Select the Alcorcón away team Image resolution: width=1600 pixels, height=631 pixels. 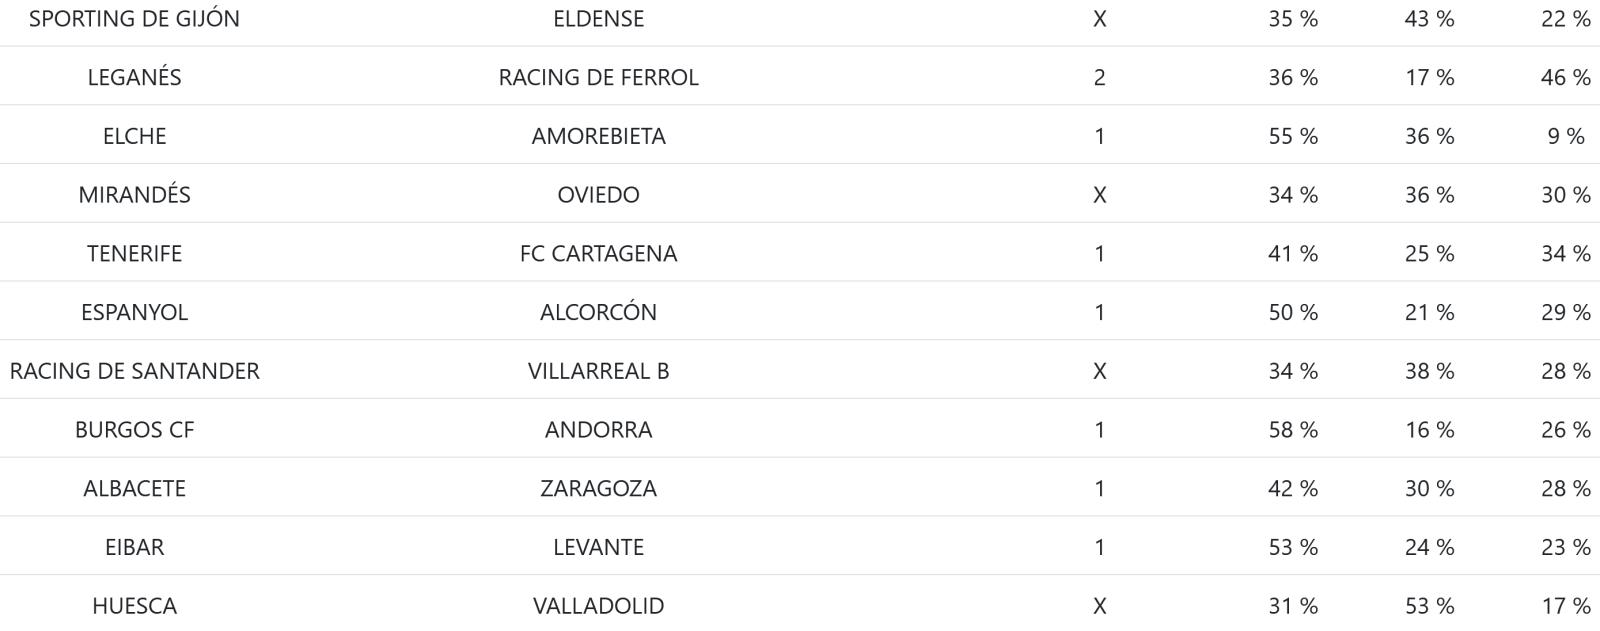[598, 312]
